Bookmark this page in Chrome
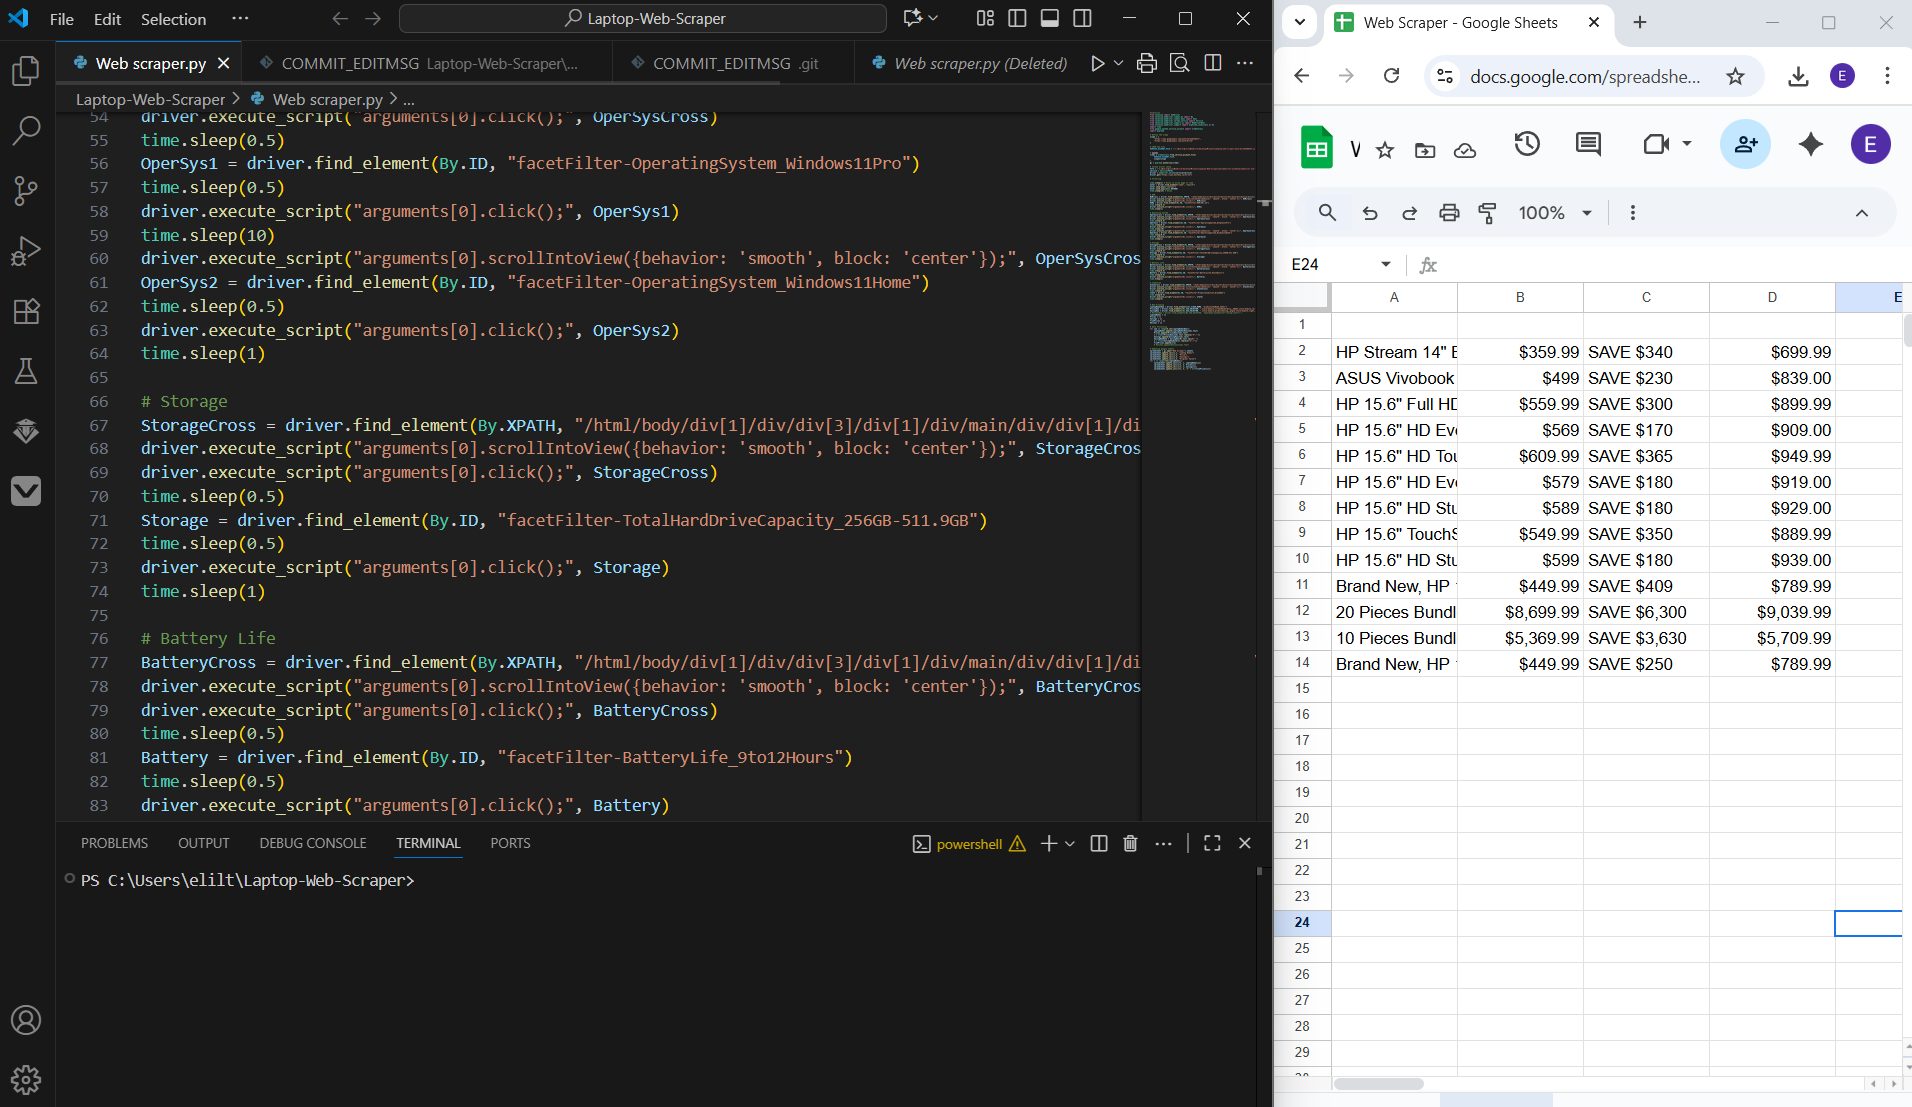The height and width of the screenshot is (1107, 1912). pos(1735,76)
